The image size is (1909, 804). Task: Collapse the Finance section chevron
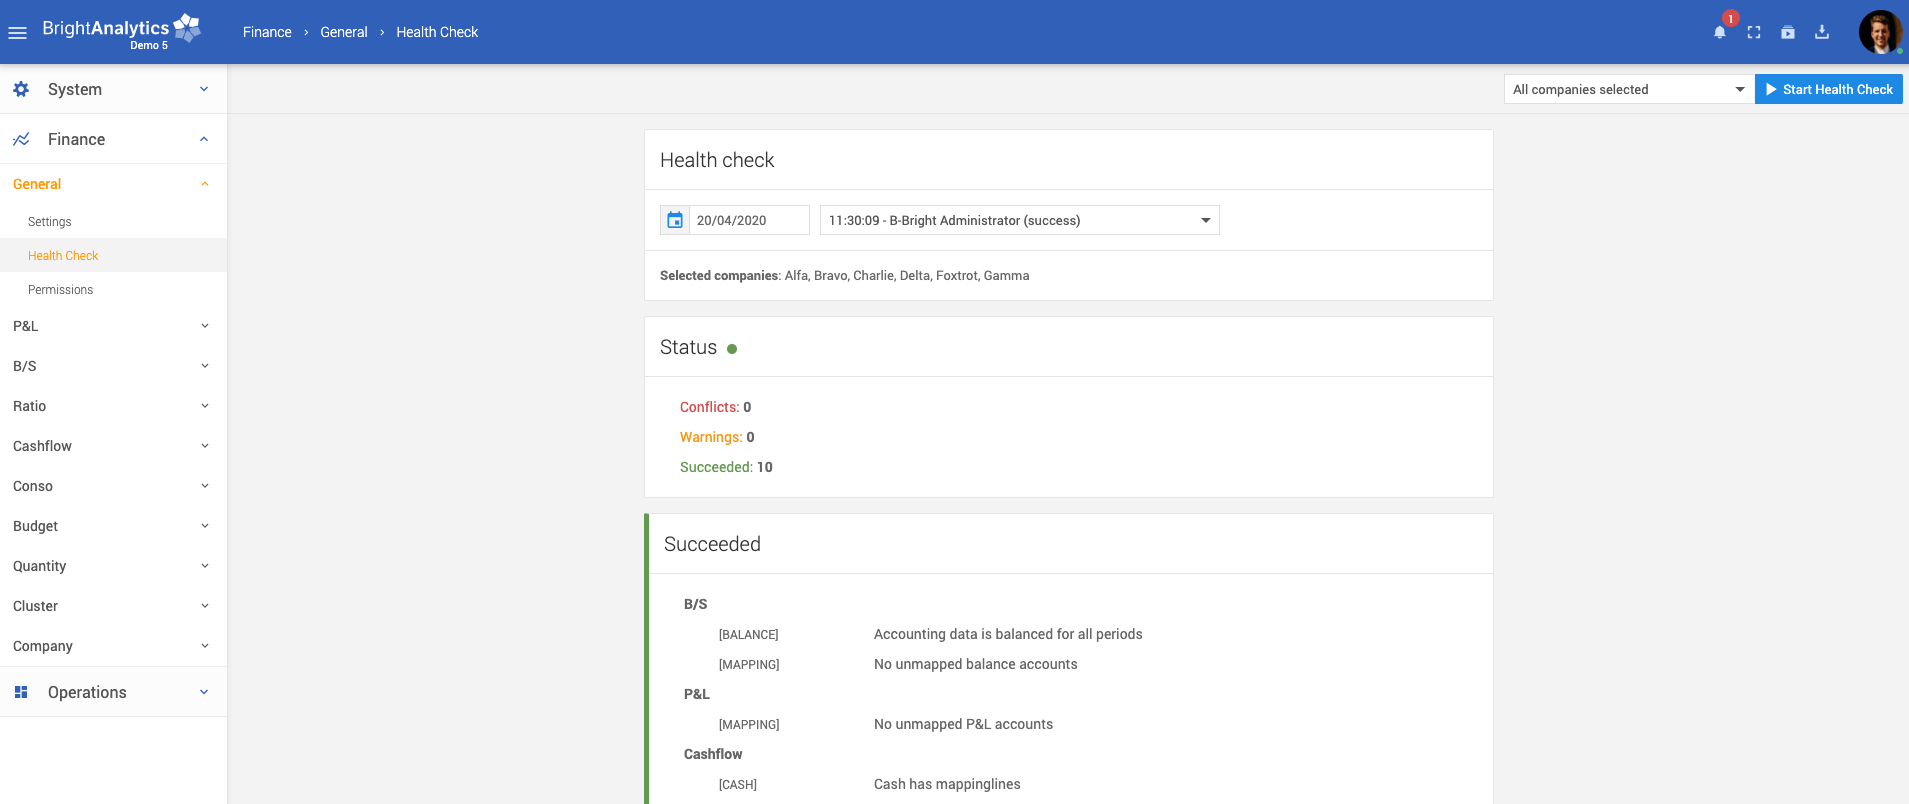coord(204,139)
